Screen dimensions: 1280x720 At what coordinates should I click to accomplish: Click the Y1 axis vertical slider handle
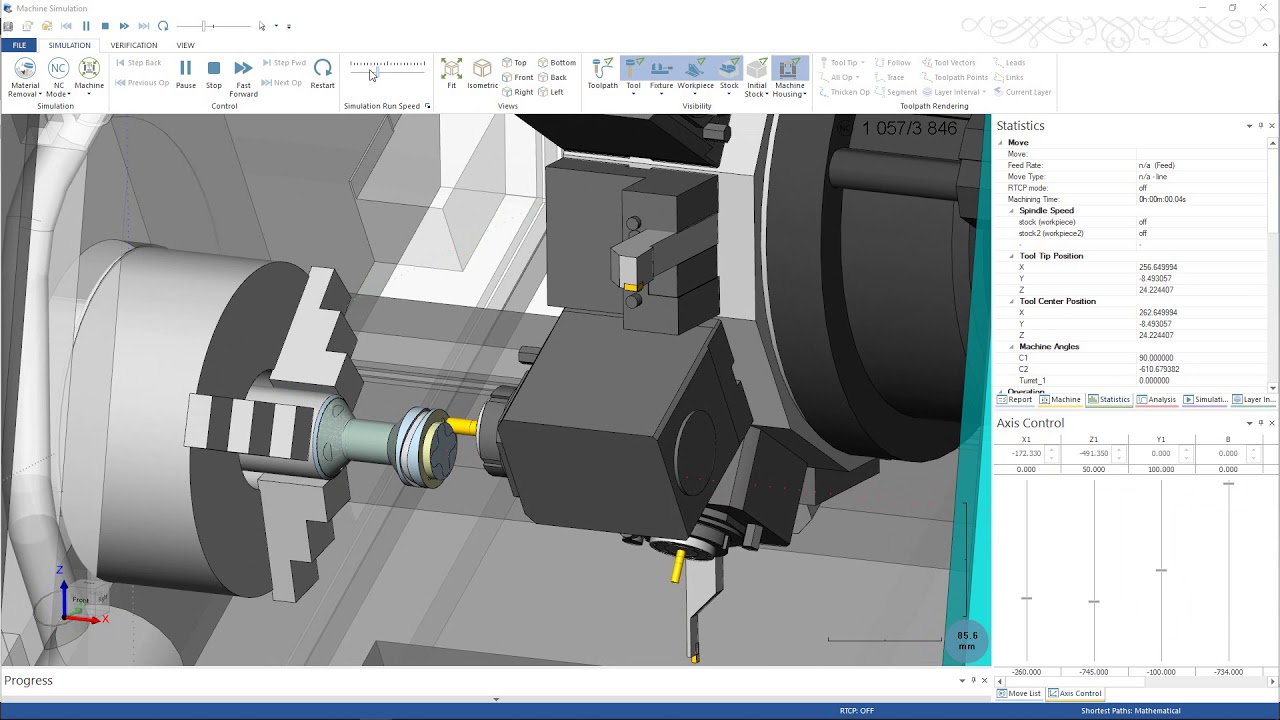(x=1161, y=570)
